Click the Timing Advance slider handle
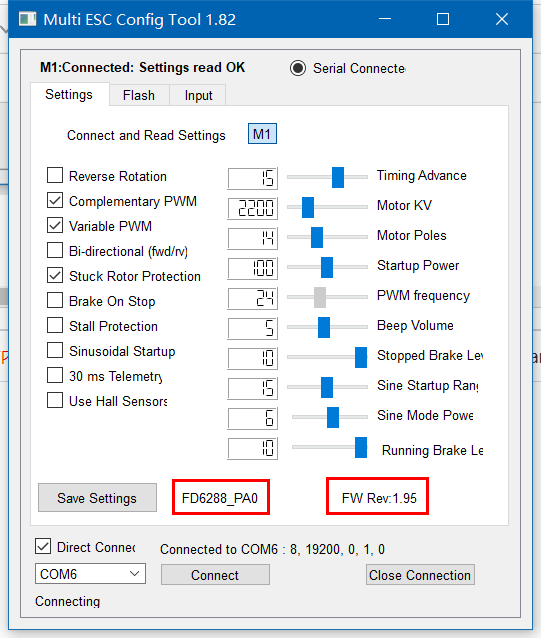541x638 pixels. click(338, 177)
